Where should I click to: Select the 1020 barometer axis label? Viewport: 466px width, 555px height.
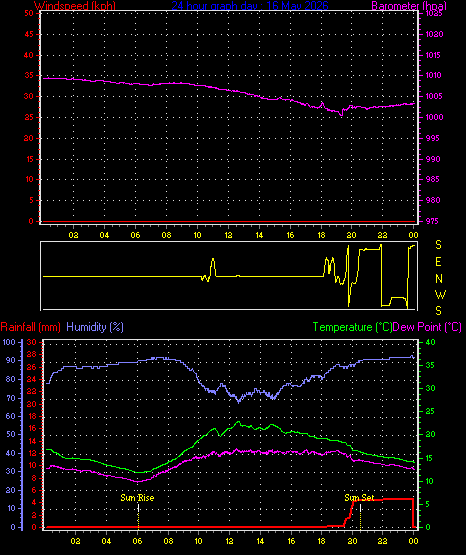pyautogui.click(x=434, y=34)
